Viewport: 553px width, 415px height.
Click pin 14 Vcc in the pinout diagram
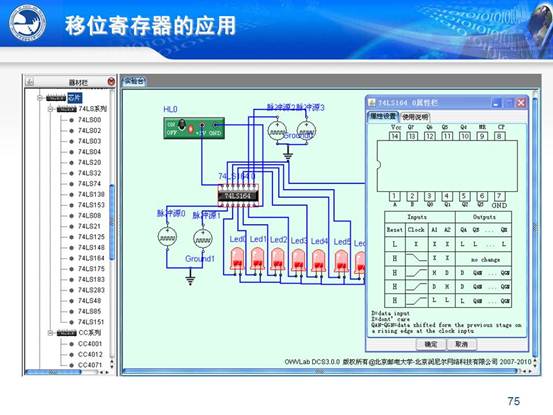[x=395, y=136]
